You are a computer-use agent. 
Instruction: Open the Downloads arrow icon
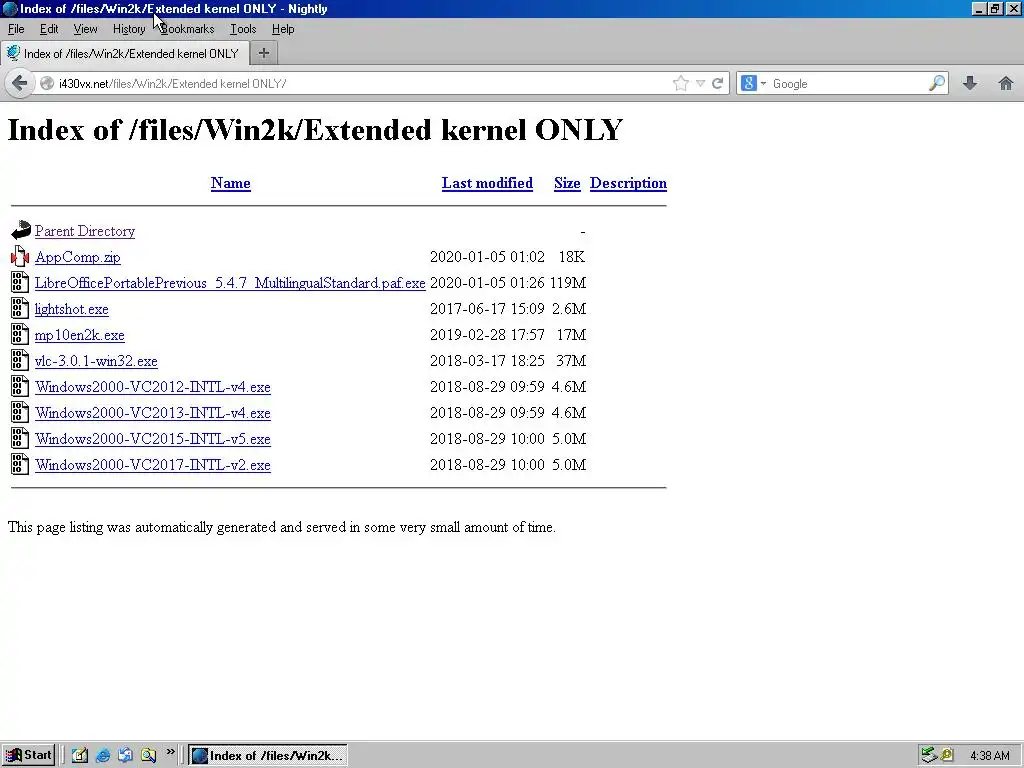click(x=970, y=83)
